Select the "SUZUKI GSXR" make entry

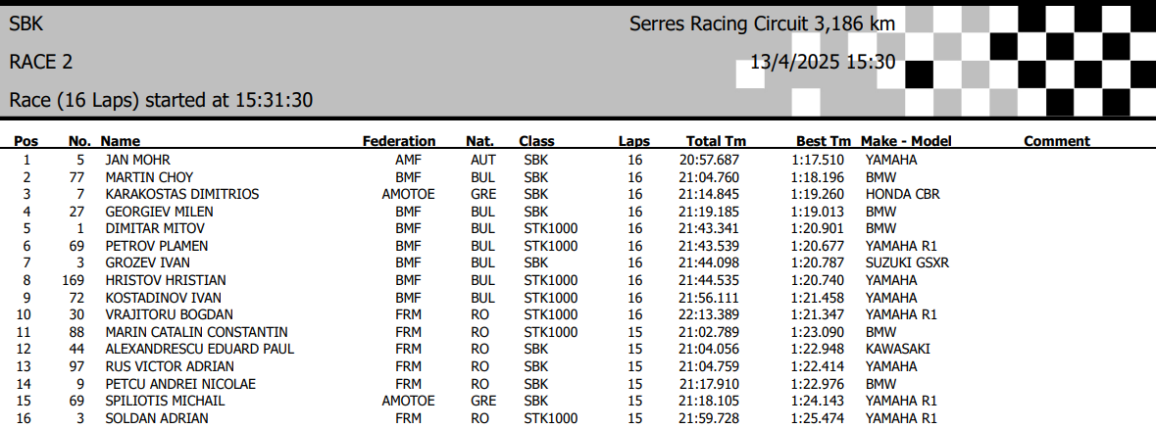(908, 263)
